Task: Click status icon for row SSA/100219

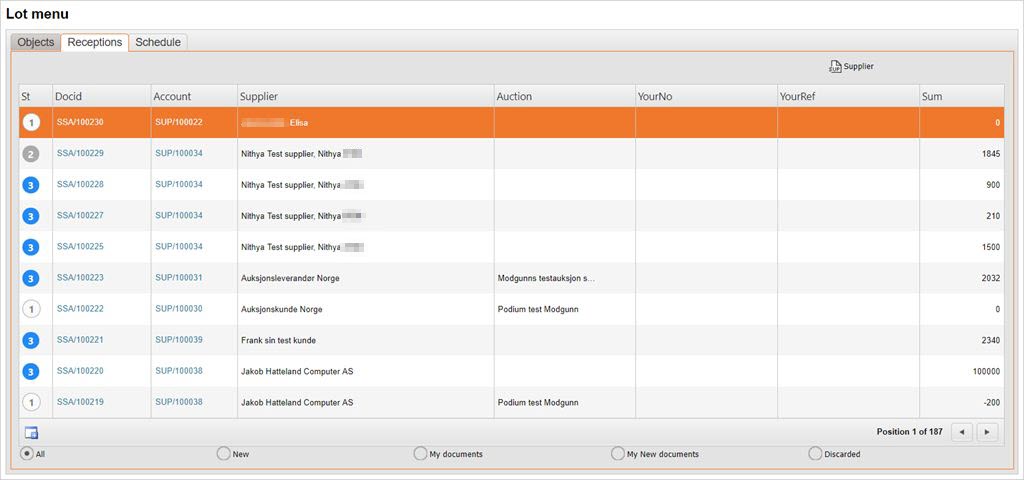Action: point(31,402)
